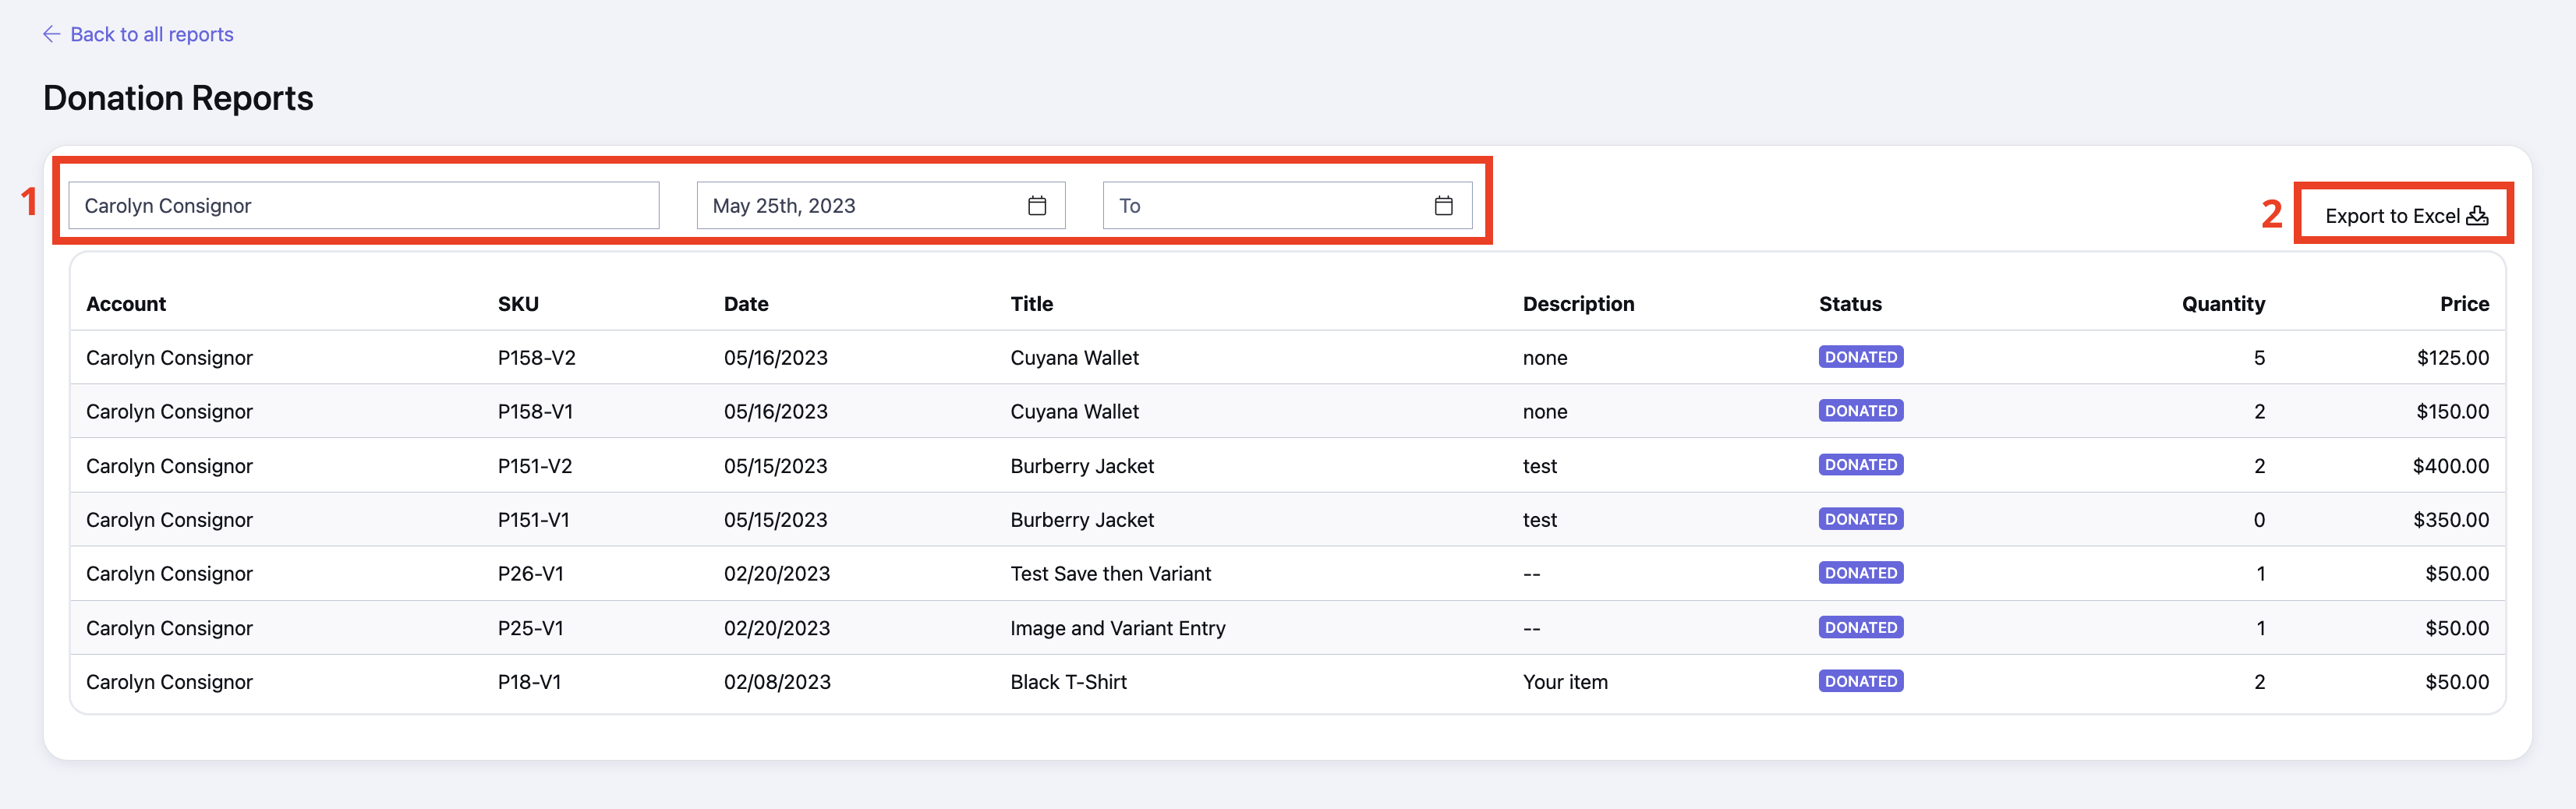Open the calendar icon in the To field
The height and width of the screenshot is (809, 2576).
point(1443,206)
